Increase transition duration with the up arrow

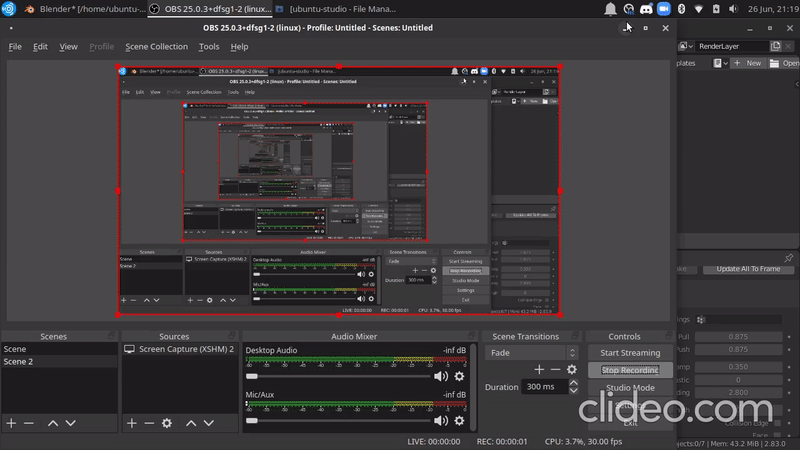click(x=573, y=383)
